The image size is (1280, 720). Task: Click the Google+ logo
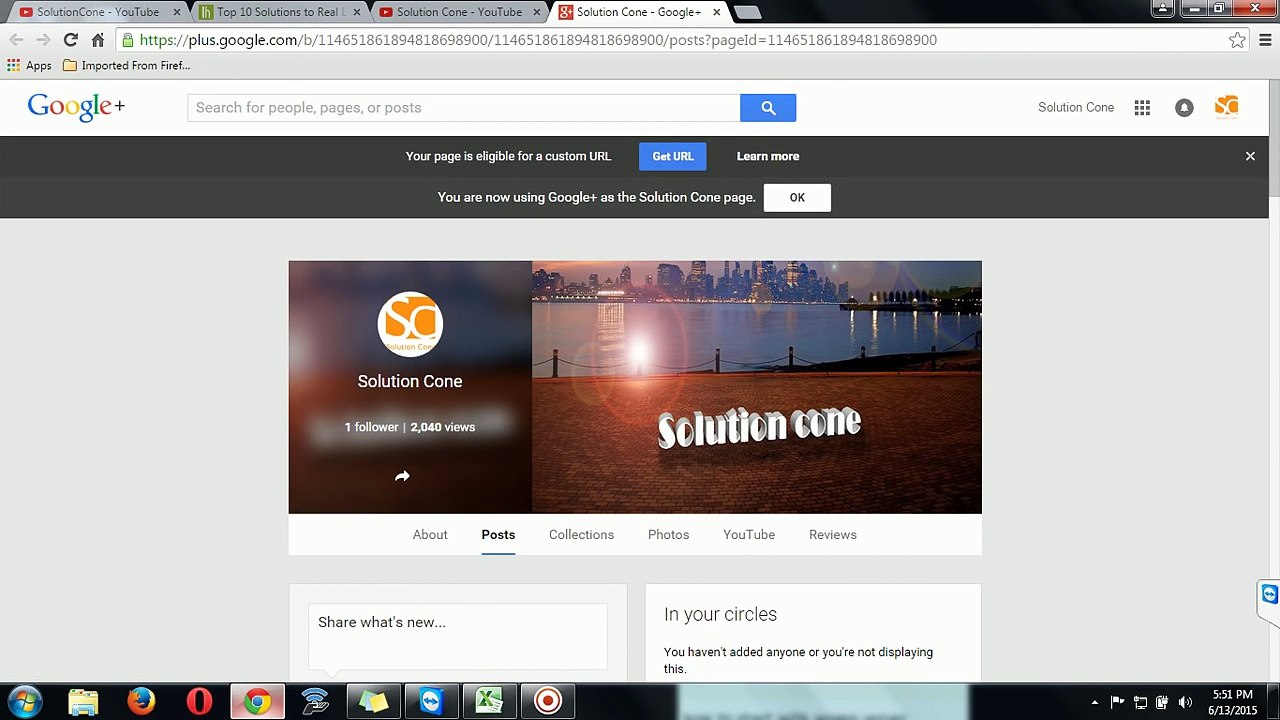point(76,107)
